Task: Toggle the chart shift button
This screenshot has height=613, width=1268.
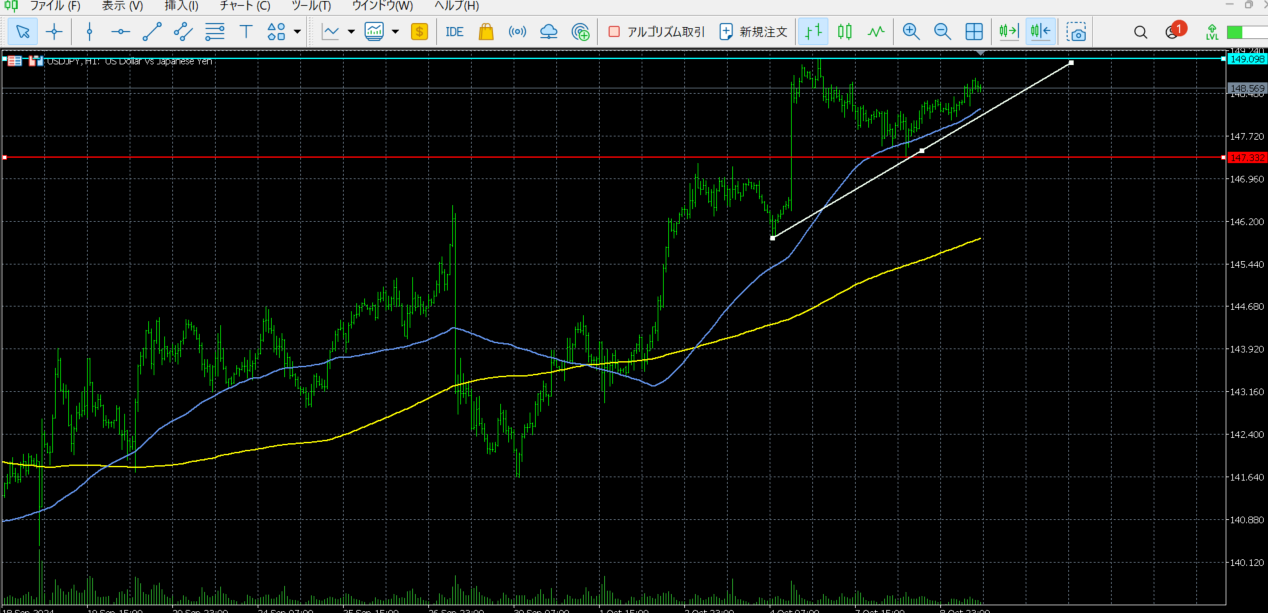Action: [1040, 31]
